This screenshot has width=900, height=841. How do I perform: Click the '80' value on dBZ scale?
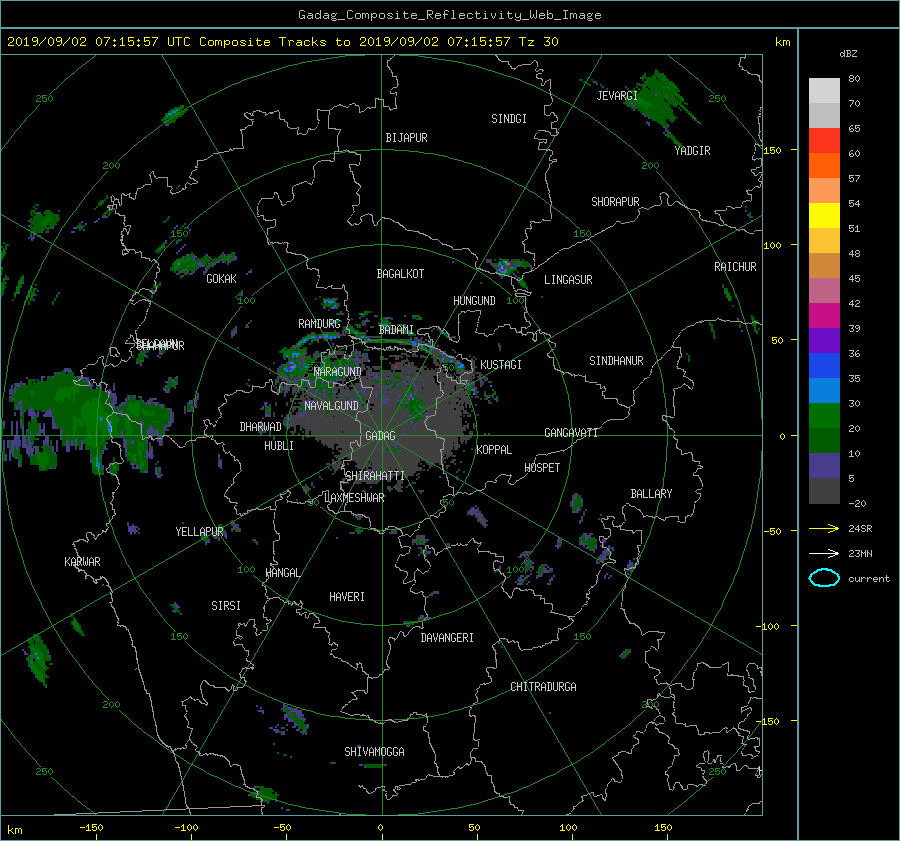click(x=854, y=79)
